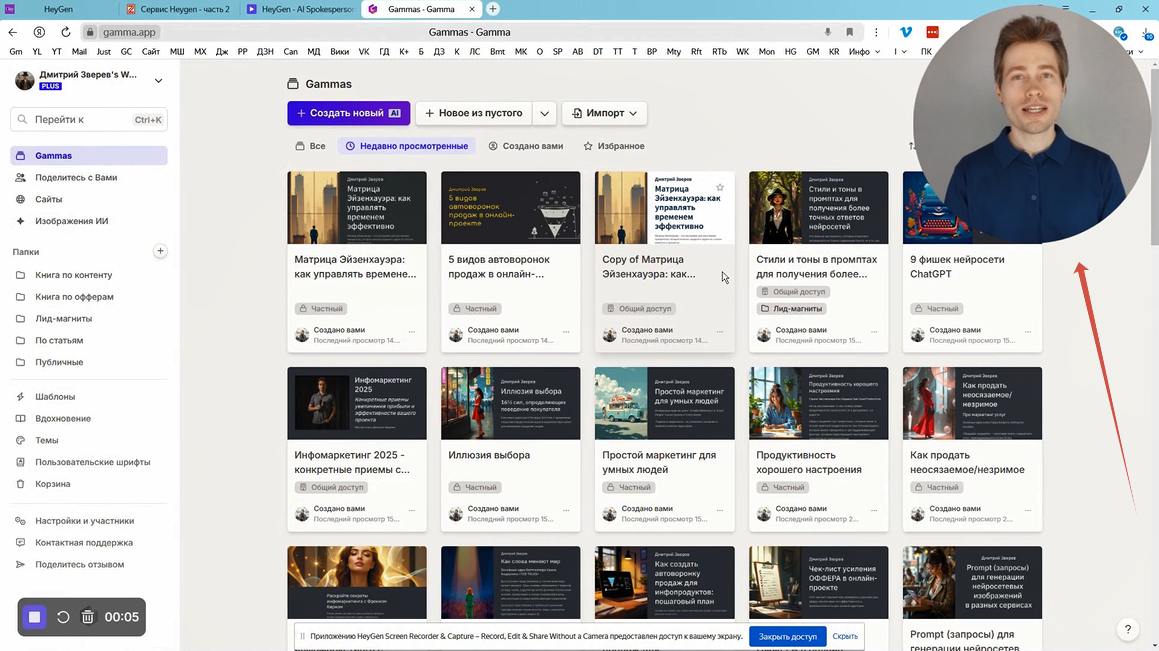Click the Скрыть link in sharing bar
The width and height of the screenshot is (1159, 651).
[x=845, y=636]
